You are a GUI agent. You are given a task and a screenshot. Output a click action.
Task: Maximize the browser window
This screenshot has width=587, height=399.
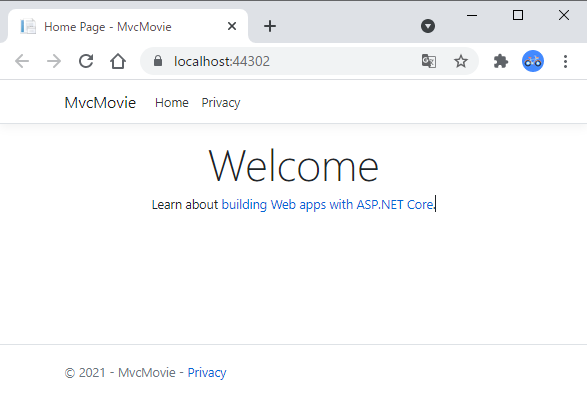click(518, 15)
